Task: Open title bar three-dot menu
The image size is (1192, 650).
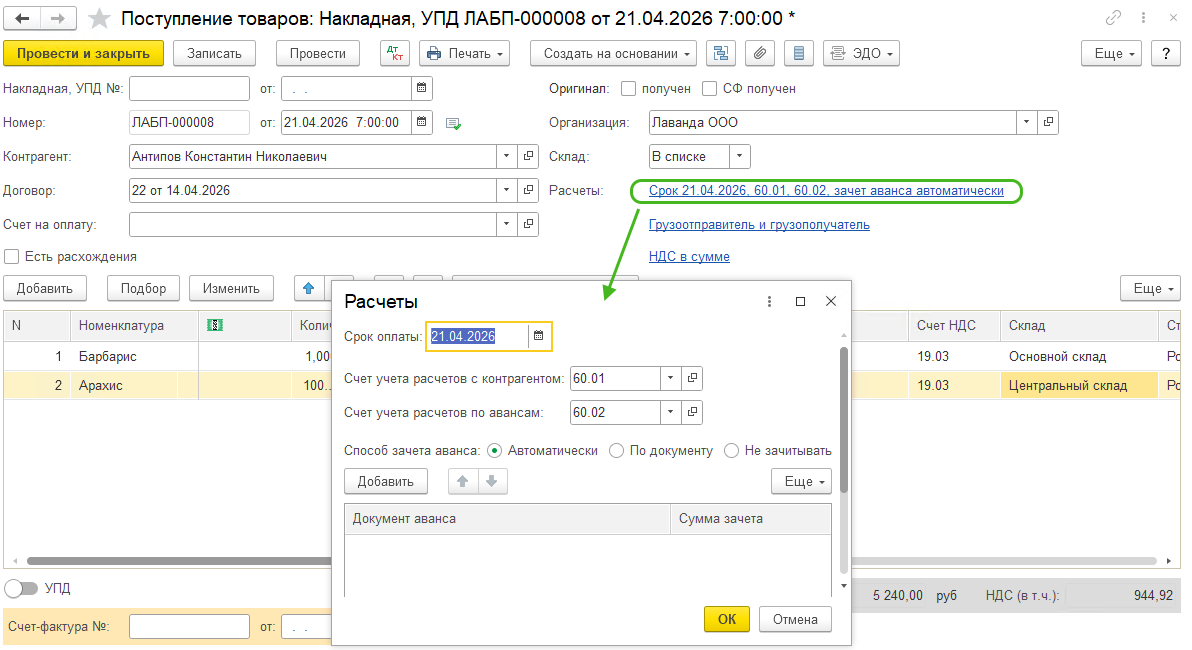Action: coord(1143,17)
